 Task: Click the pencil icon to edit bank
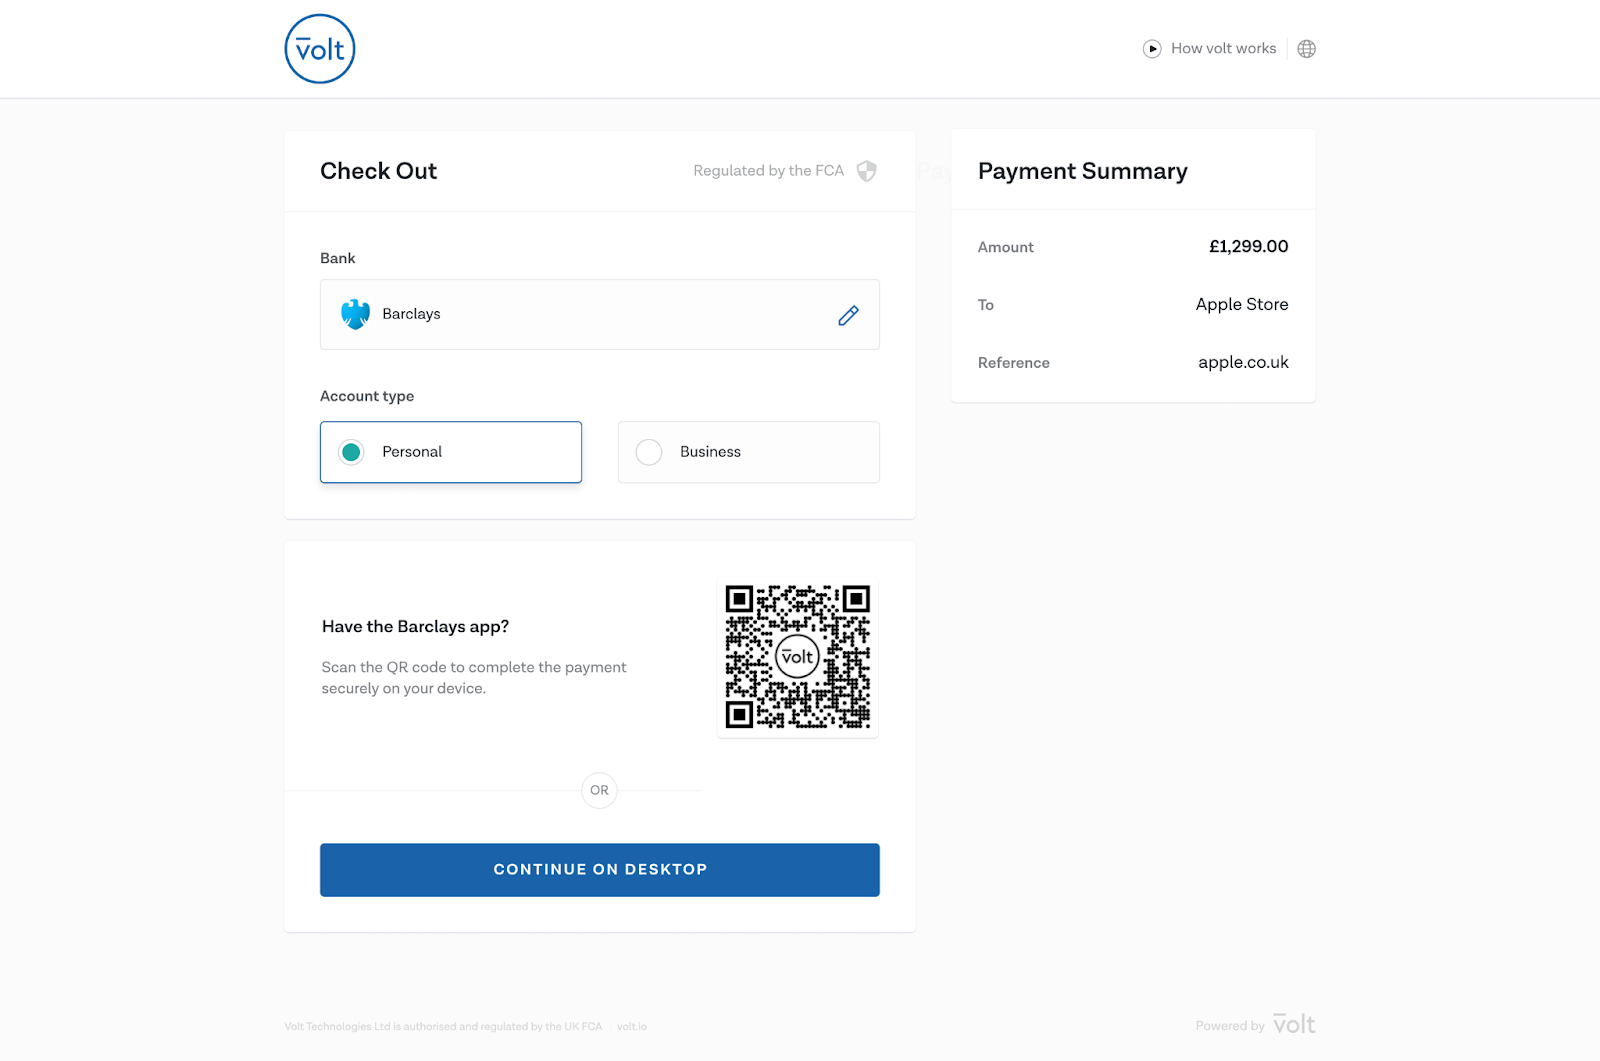tap(848, 315)
